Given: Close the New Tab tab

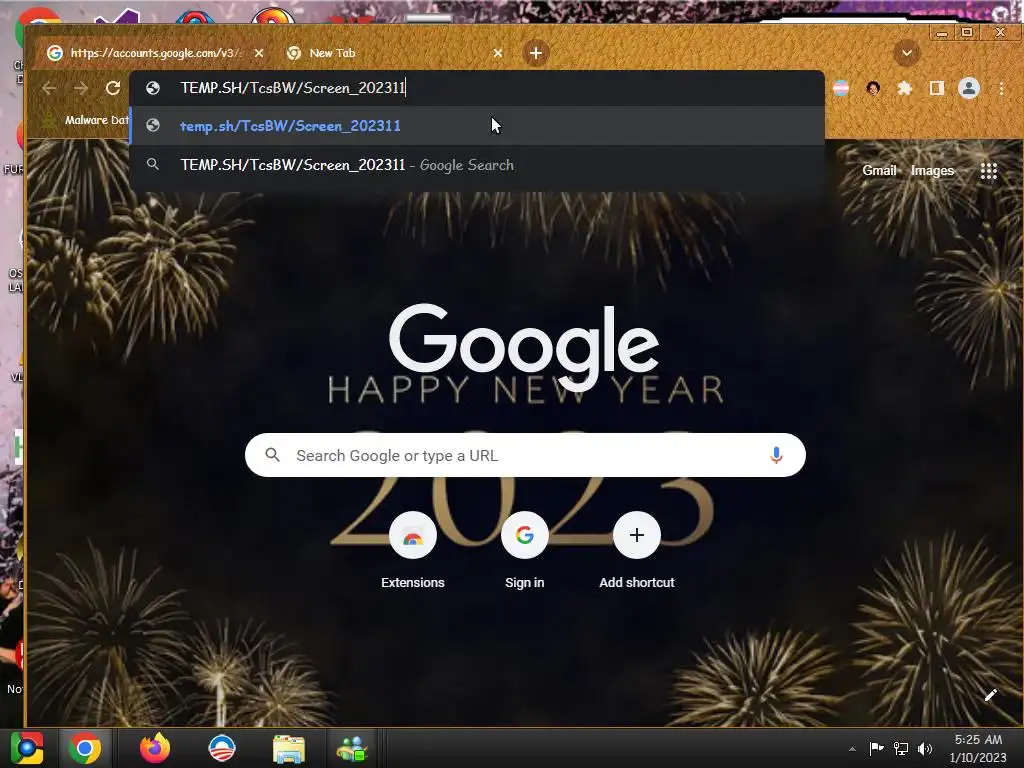Looking at the screenshot, I should coord(498,53).
